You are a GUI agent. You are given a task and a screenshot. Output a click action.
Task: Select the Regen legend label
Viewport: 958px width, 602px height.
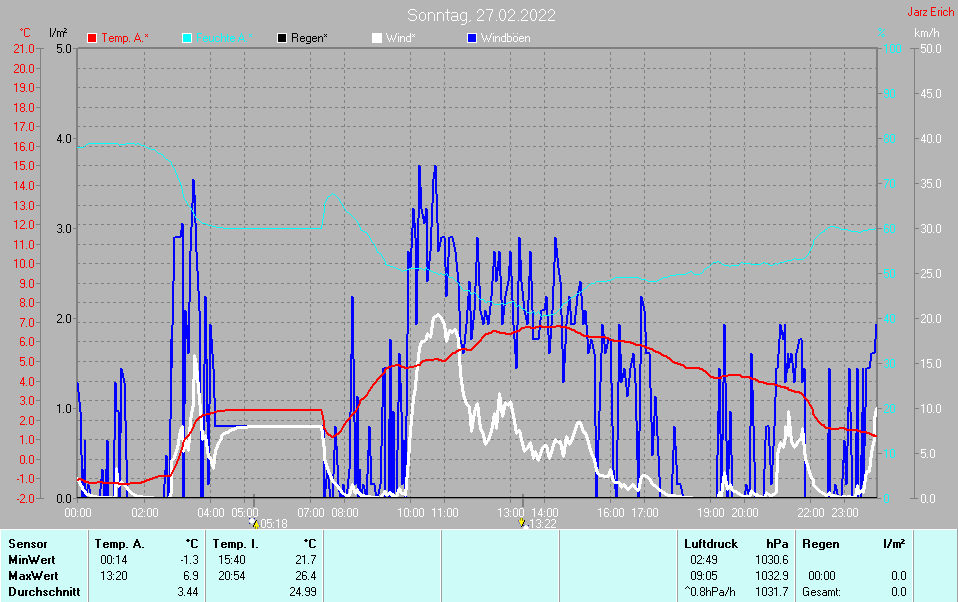pyautogui.click(x=309, y=38)
